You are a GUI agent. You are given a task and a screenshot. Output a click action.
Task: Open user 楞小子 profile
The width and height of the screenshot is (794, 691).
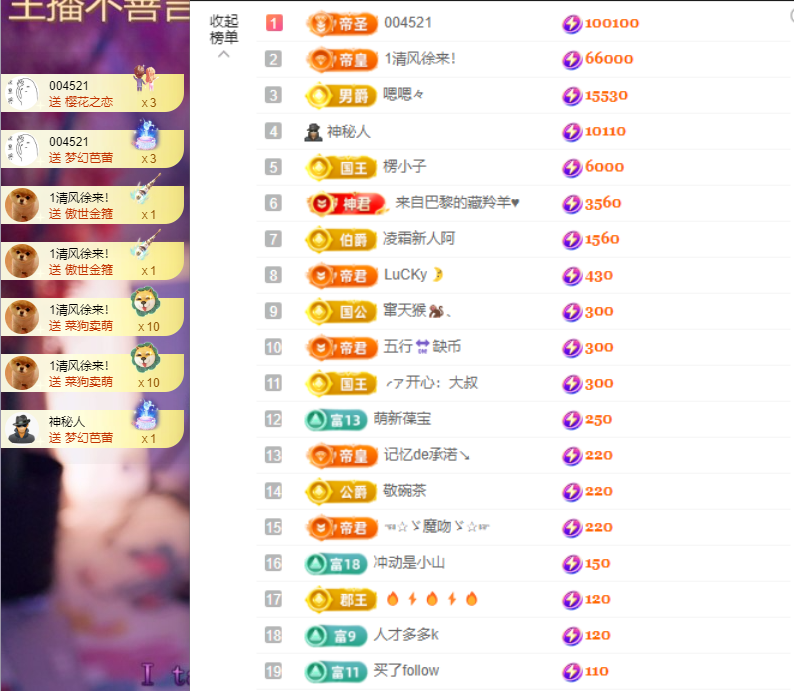405,167
